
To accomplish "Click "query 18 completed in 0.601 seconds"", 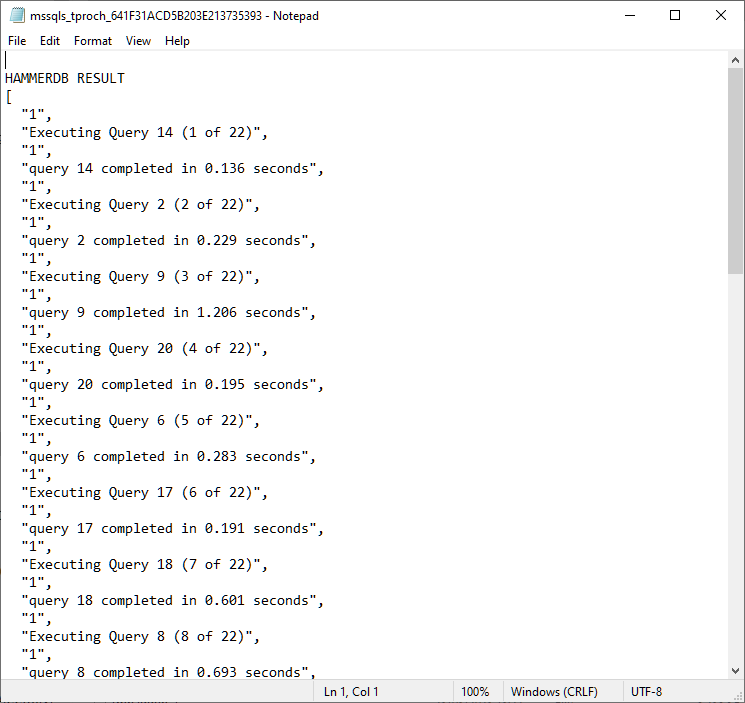I will pyautogui.click(x=172, y=601).
